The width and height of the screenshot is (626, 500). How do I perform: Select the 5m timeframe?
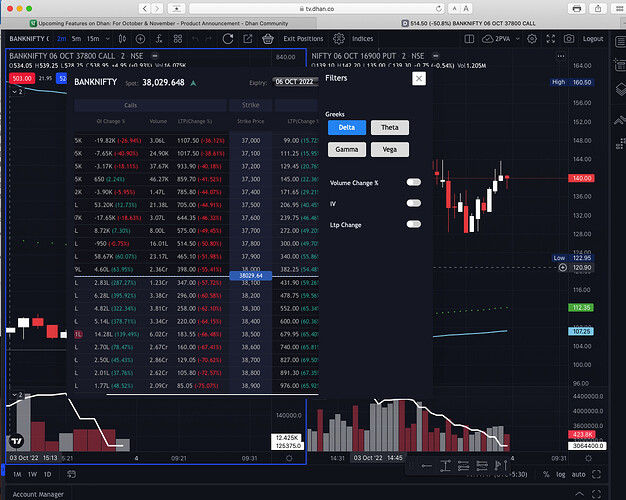click(x=76, y=39)
